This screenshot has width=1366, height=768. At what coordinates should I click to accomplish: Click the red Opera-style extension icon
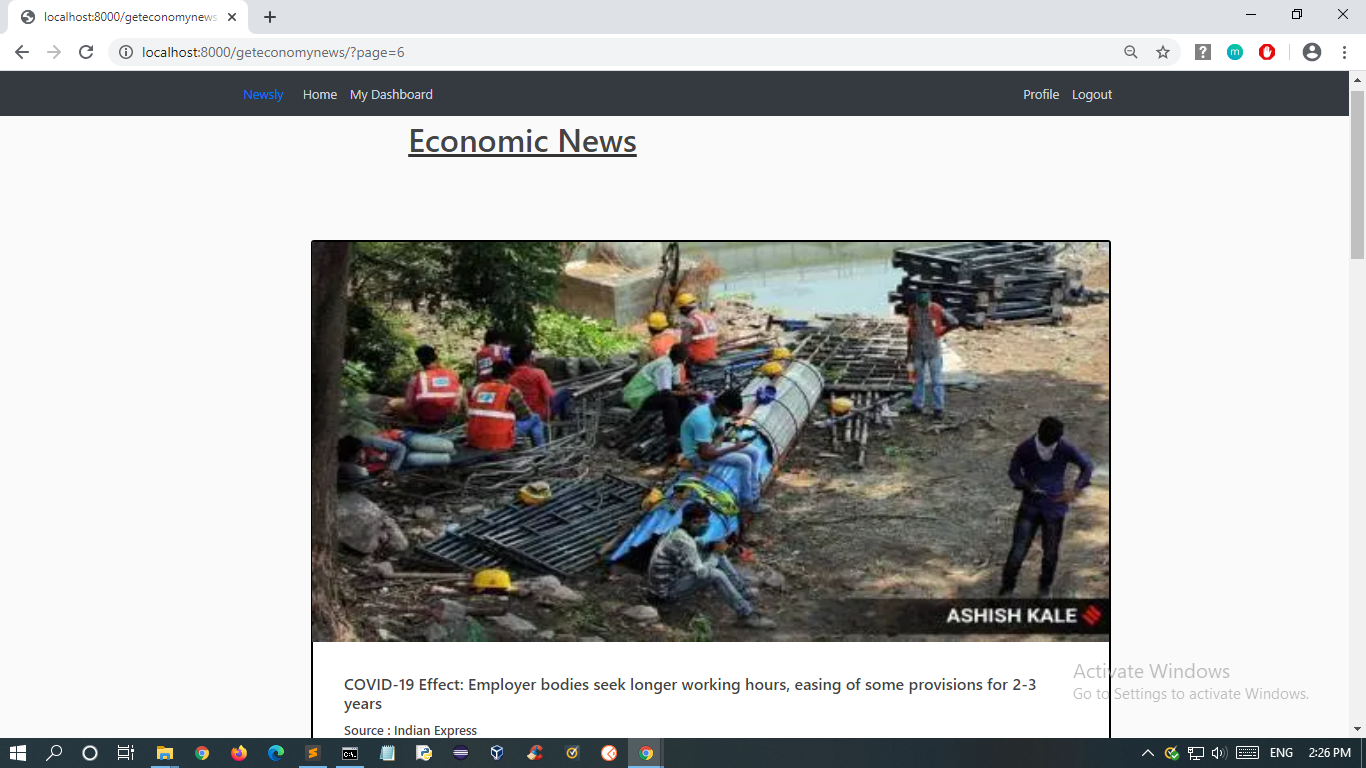pyautogui.click(x=1267, y=52)
